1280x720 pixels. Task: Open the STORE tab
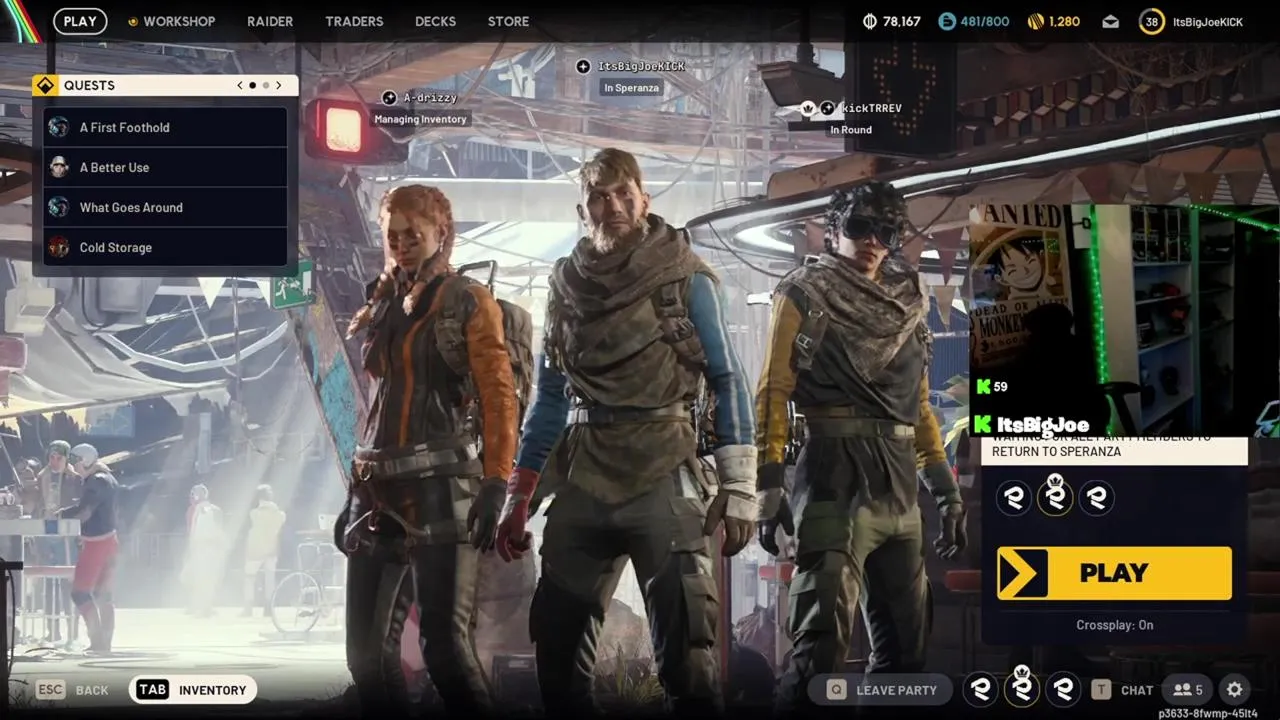click(508, 21)
